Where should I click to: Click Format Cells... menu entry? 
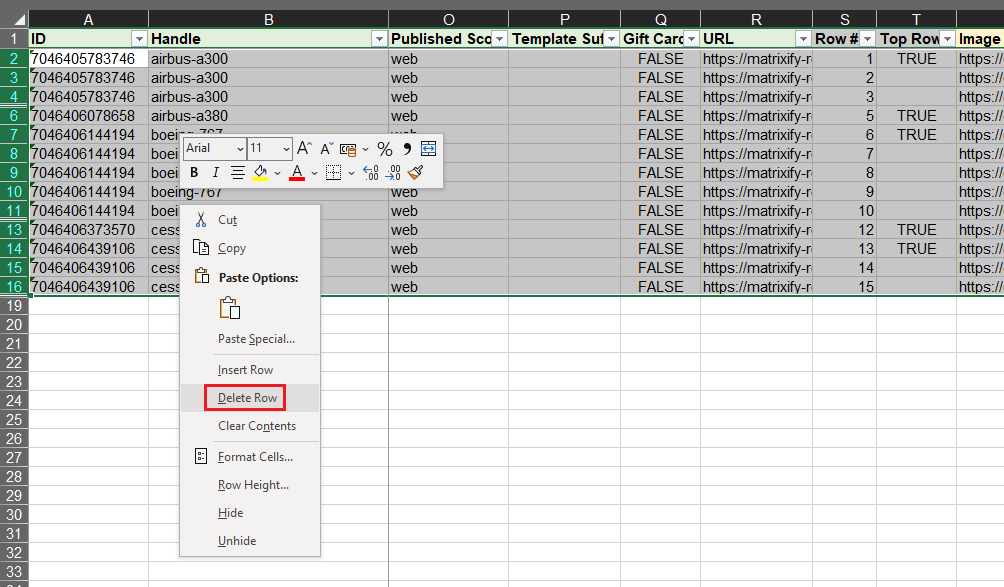(x=255, y=457)
